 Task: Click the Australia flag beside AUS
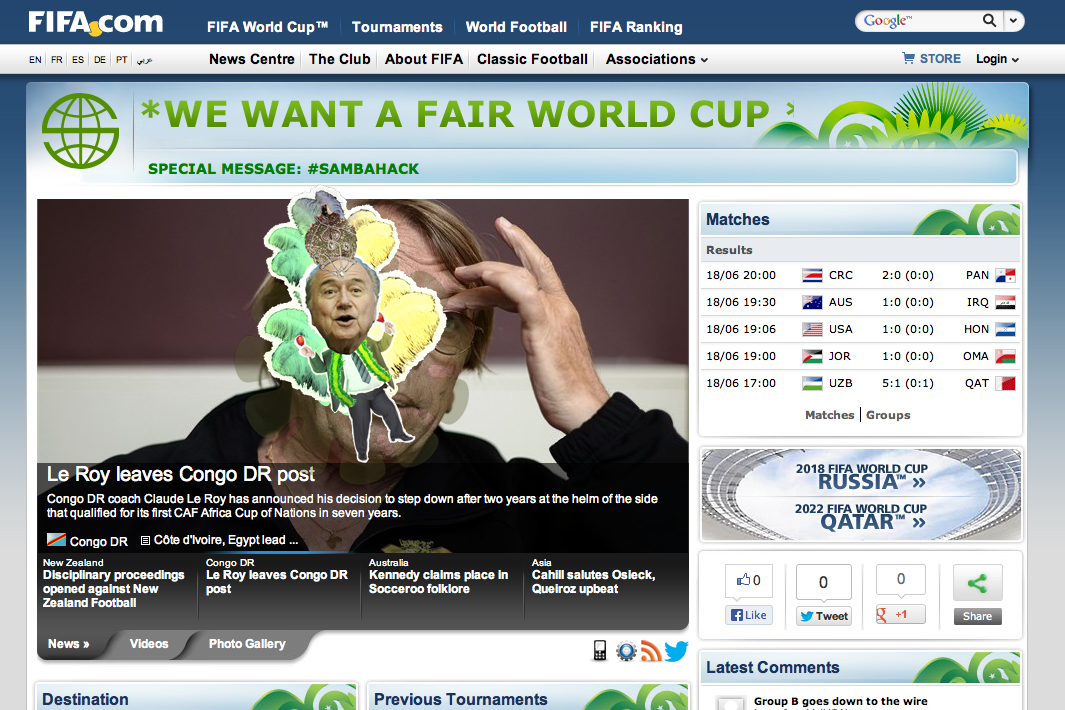tap(812, 302)
